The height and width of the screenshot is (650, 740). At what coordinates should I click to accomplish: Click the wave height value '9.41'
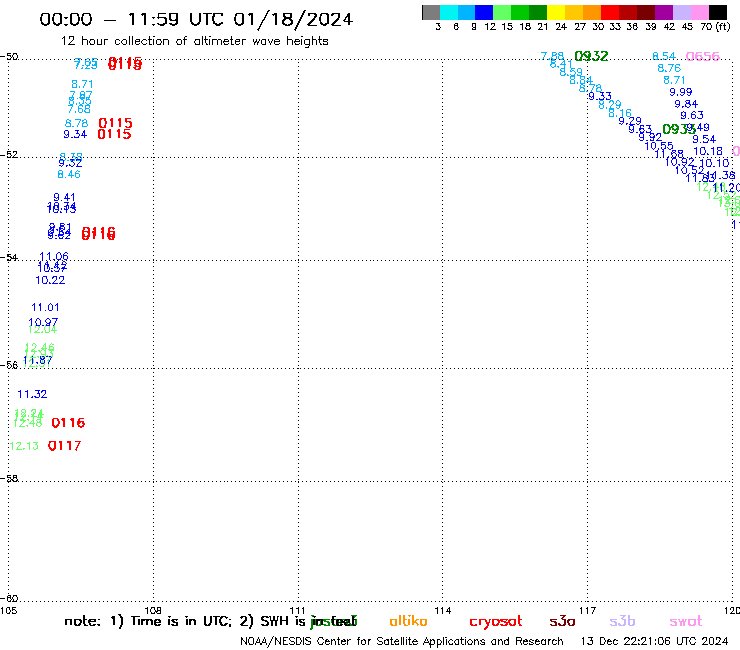tap(64, 197)
